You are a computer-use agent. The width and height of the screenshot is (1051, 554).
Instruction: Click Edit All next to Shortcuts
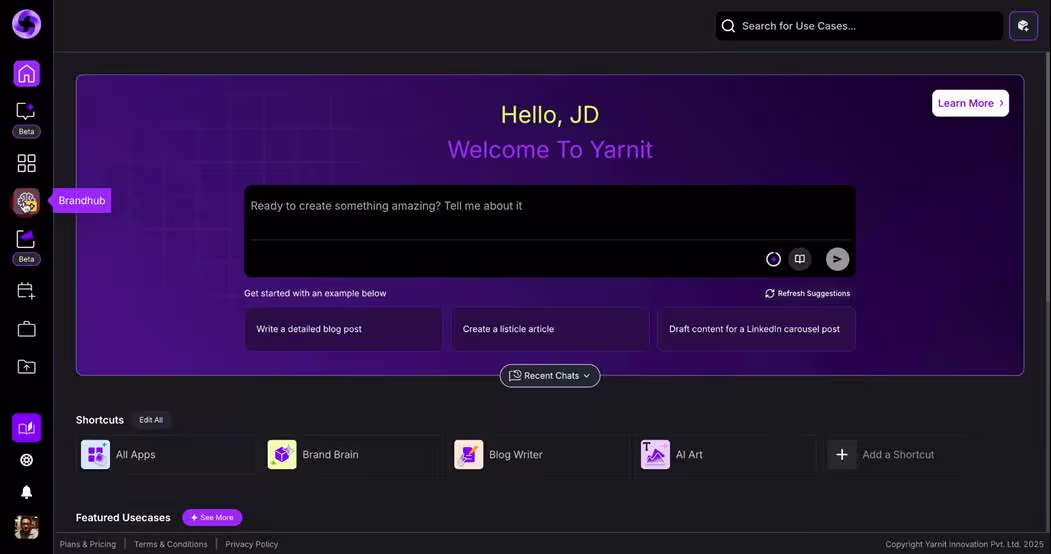[151, 420]
